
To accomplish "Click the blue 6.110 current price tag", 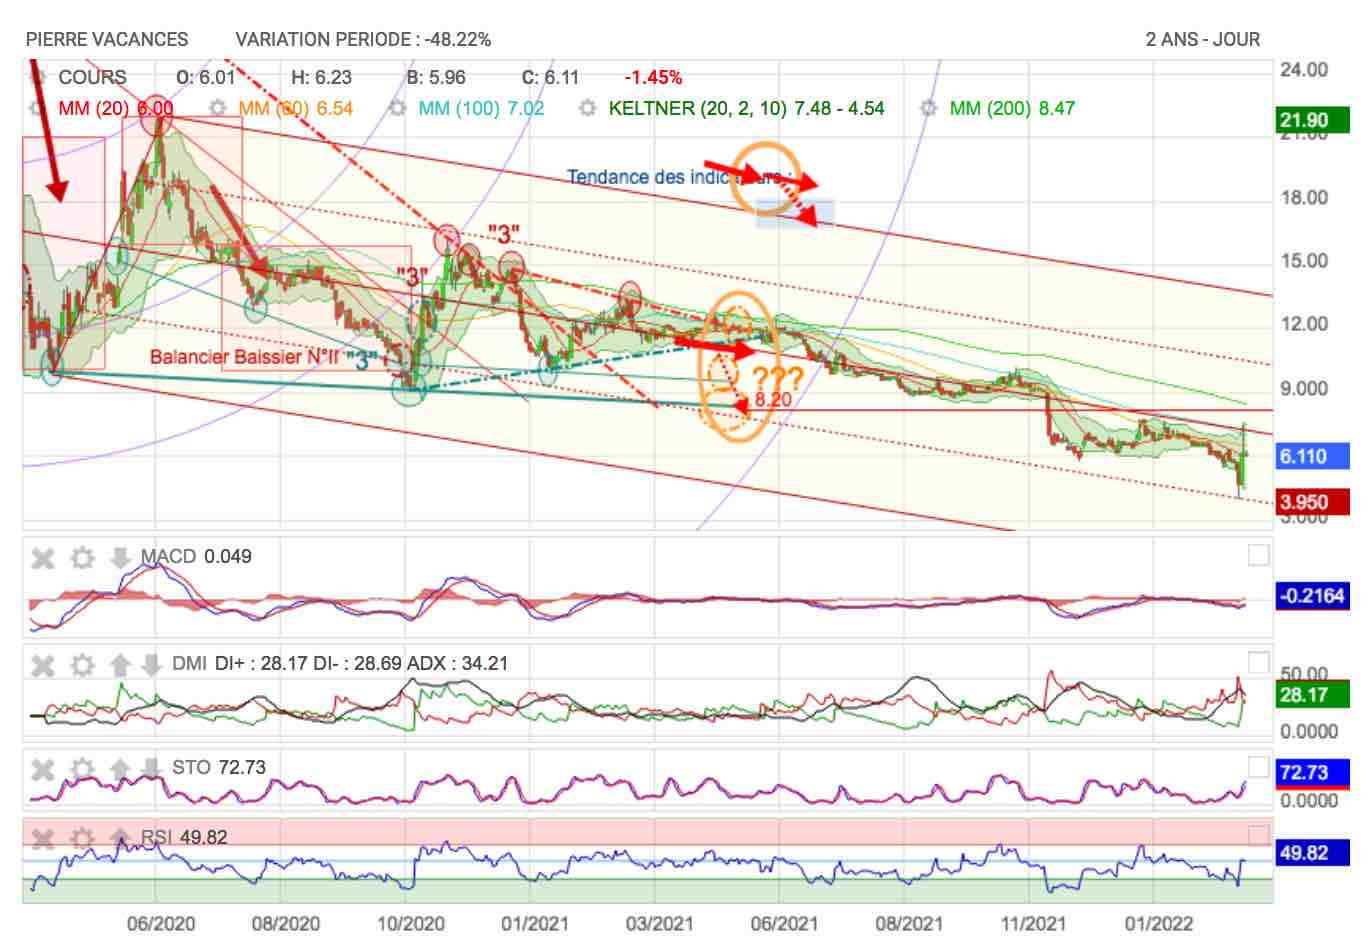I will point(1313,456).
